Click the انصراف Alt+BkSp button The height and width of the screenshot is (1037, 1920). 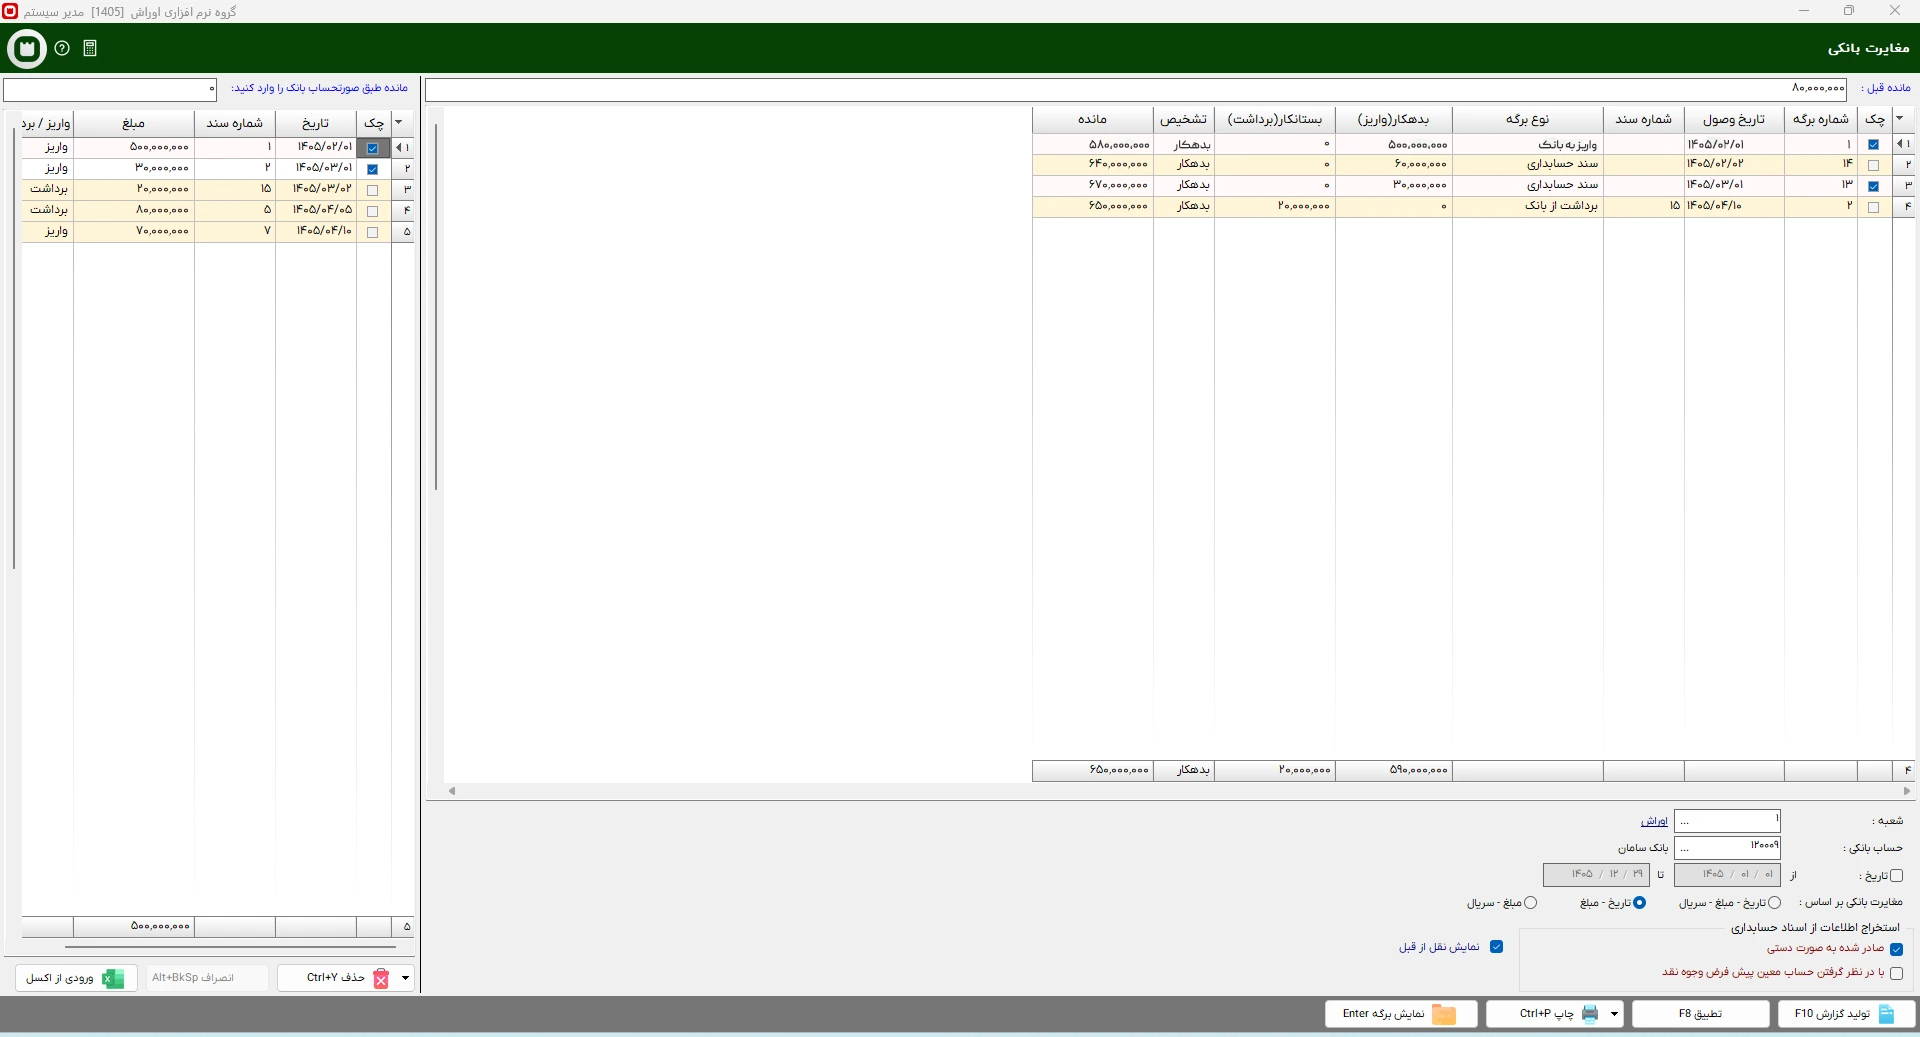(207, 978)
